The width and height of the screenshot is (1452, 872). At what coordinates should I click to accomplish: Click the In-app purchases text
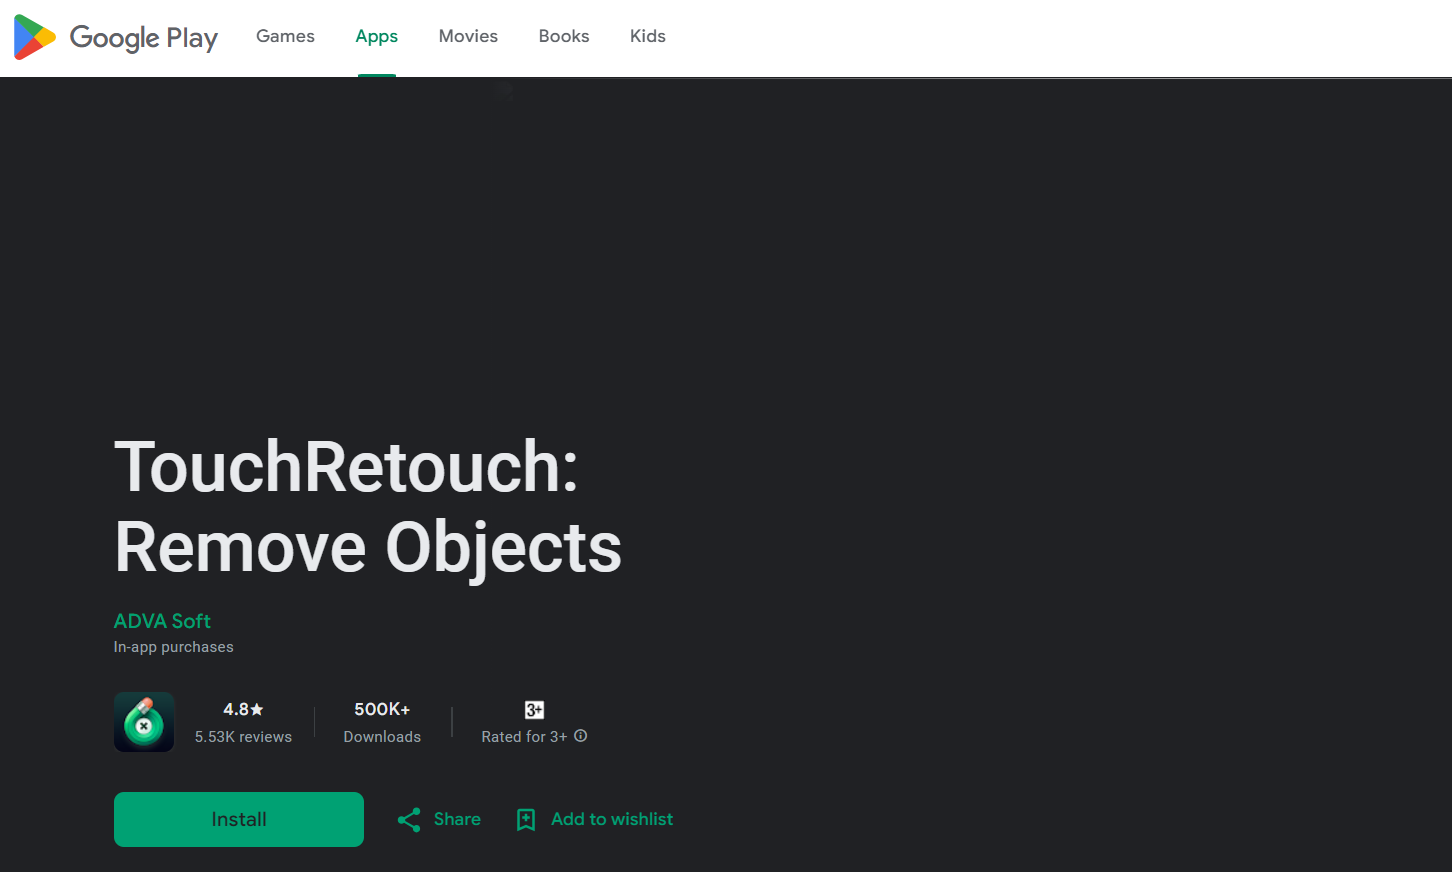point(173,647)
